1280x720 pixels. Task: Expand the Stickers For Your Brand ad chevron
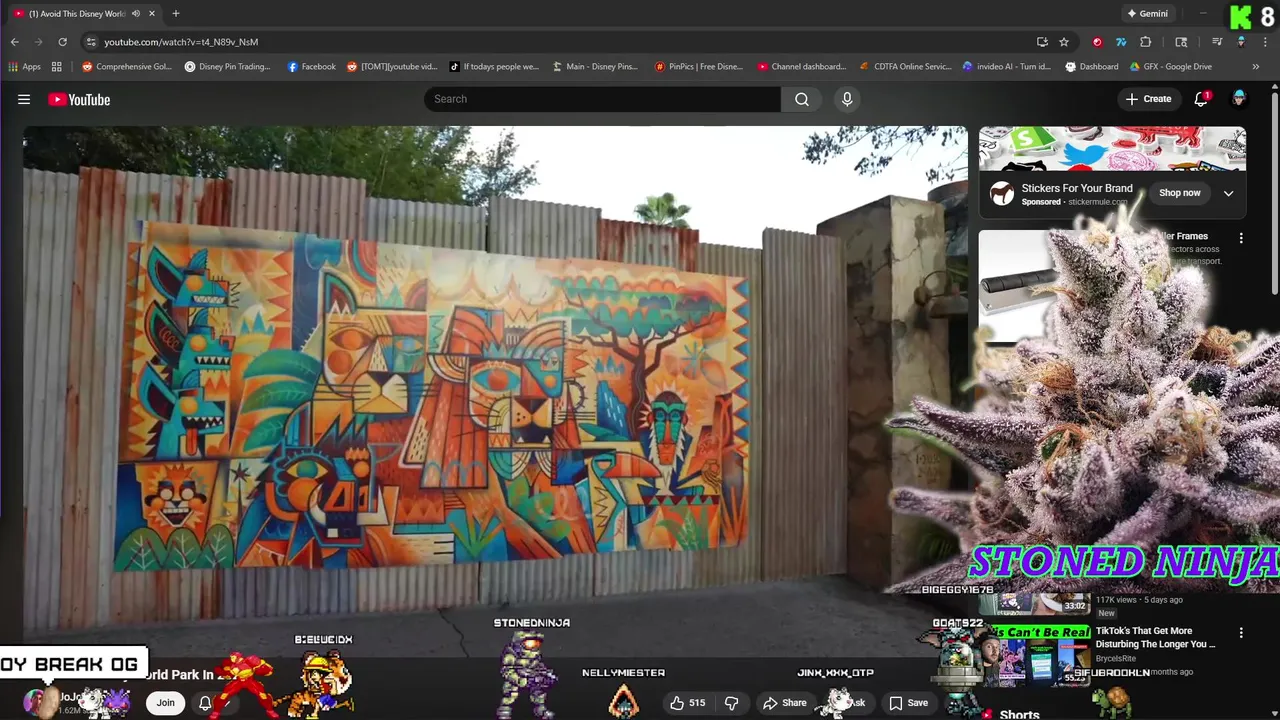[x=1228, y=193]
